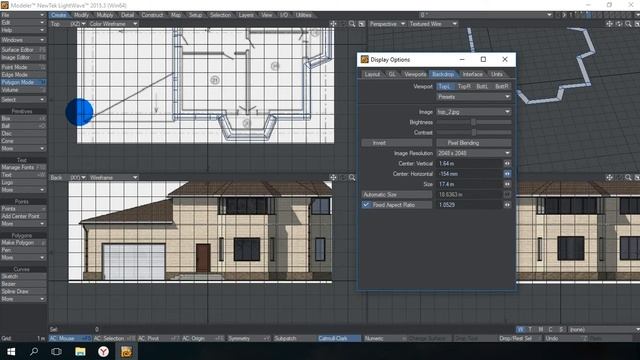Viewport: 640px width, 360px height.
Task: Toggle the Fixed Aspect Ratio checkbox
Action: pos(366,205)
